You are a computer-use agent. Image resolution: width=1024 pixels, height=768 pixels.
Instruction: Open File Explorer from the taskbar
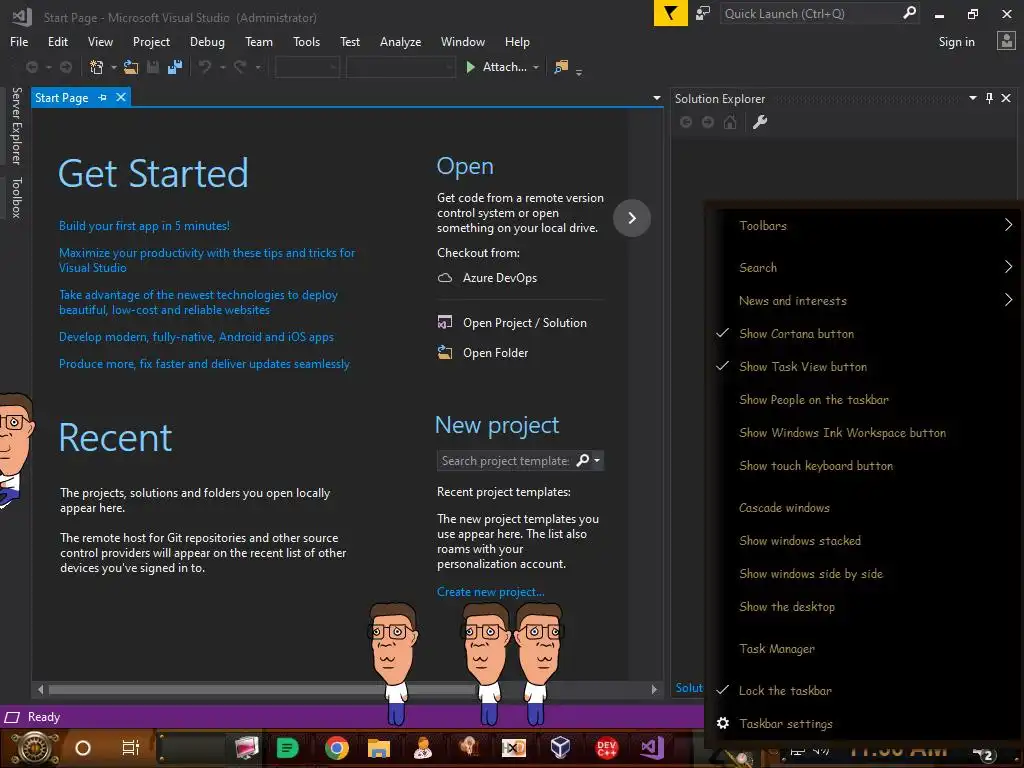379,748
